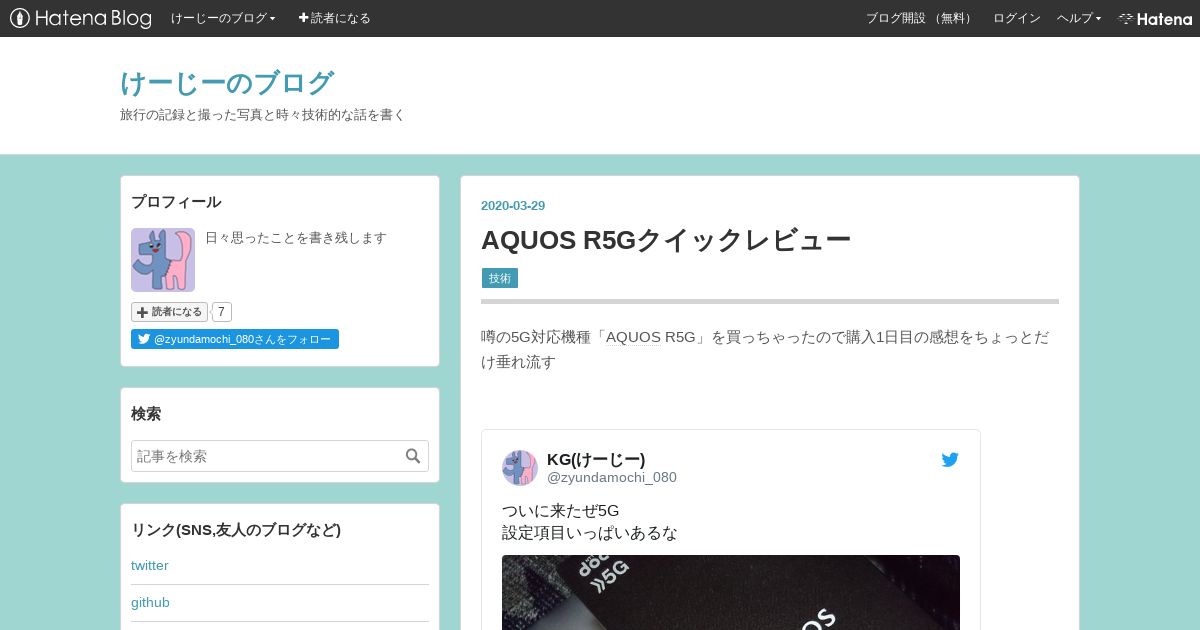The width and height of the screenshot is (1200, 630).
Task: Open the blog title けーじーのブログ
Action: [227, 83]
